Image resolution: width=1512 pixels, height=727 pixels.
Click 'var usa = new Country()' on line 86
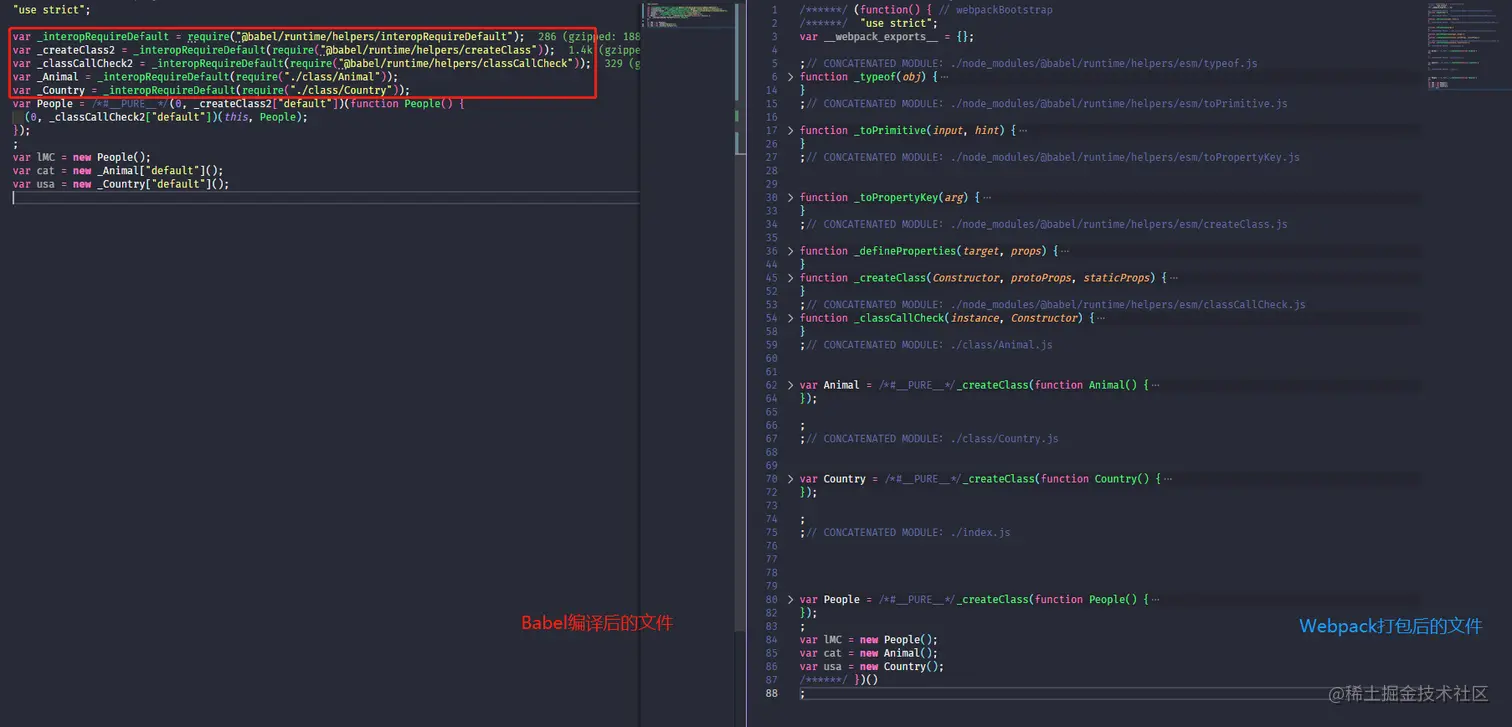pos(872,667)
